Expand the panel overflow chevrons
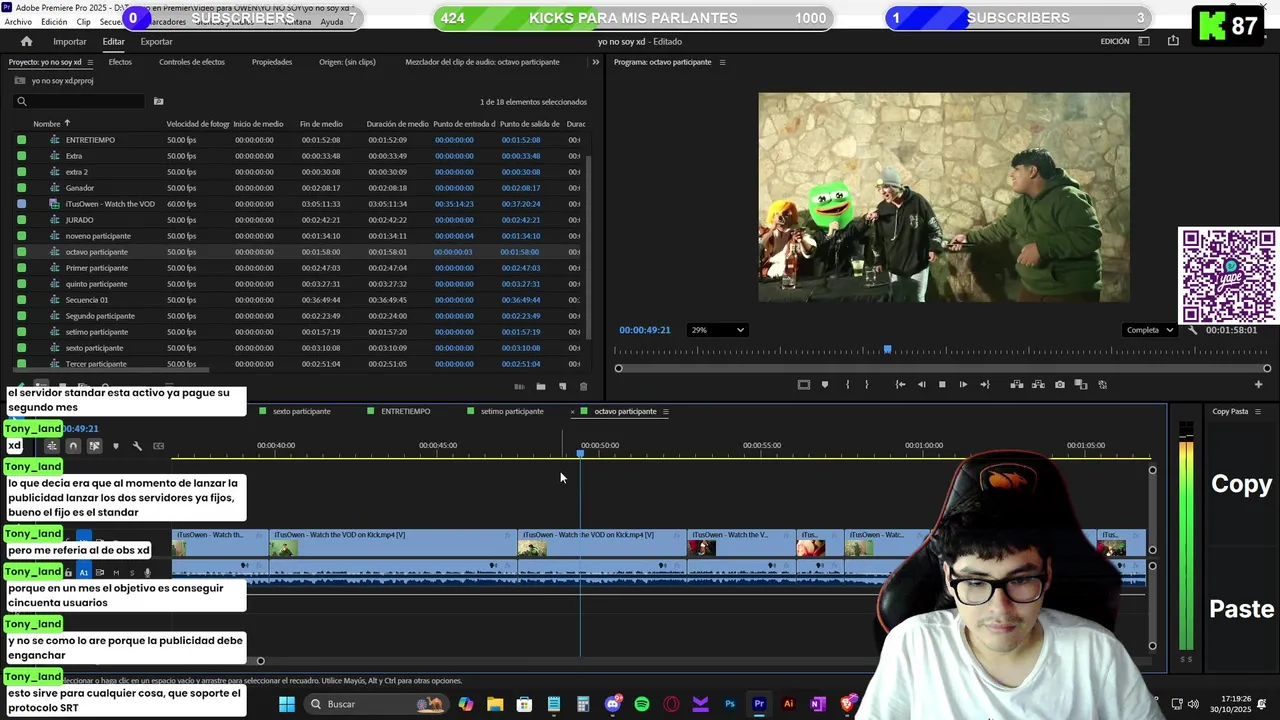The height and width of the screenshot is (720, 1280). pos(596,62)
